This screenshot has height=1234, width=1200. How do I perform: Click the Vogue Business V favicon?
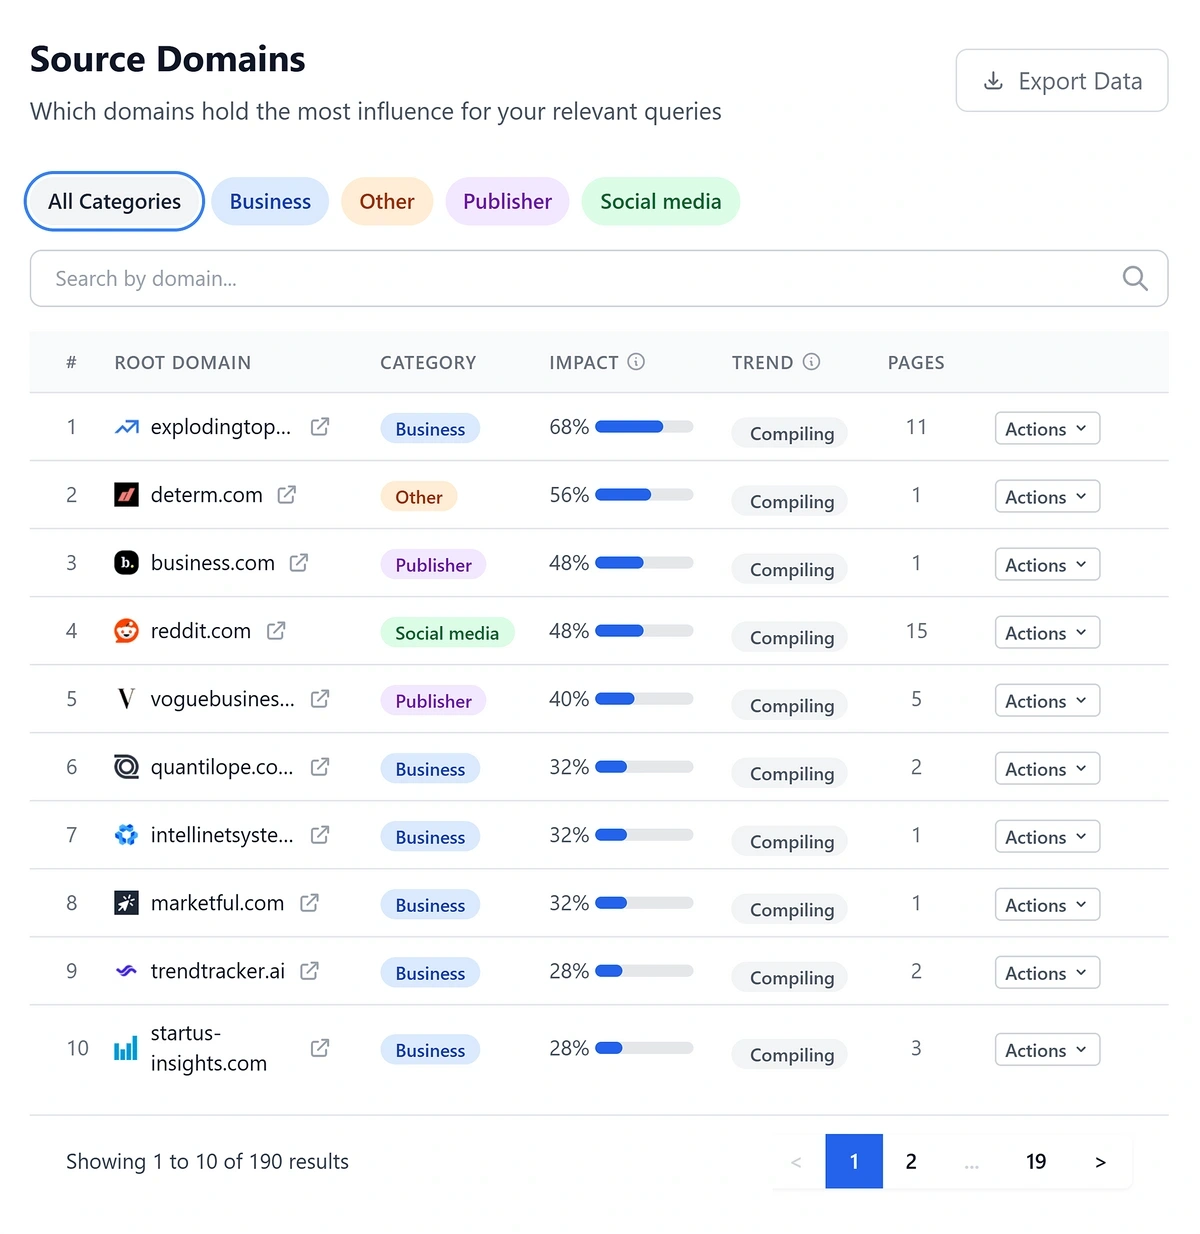tap(126, 699)
